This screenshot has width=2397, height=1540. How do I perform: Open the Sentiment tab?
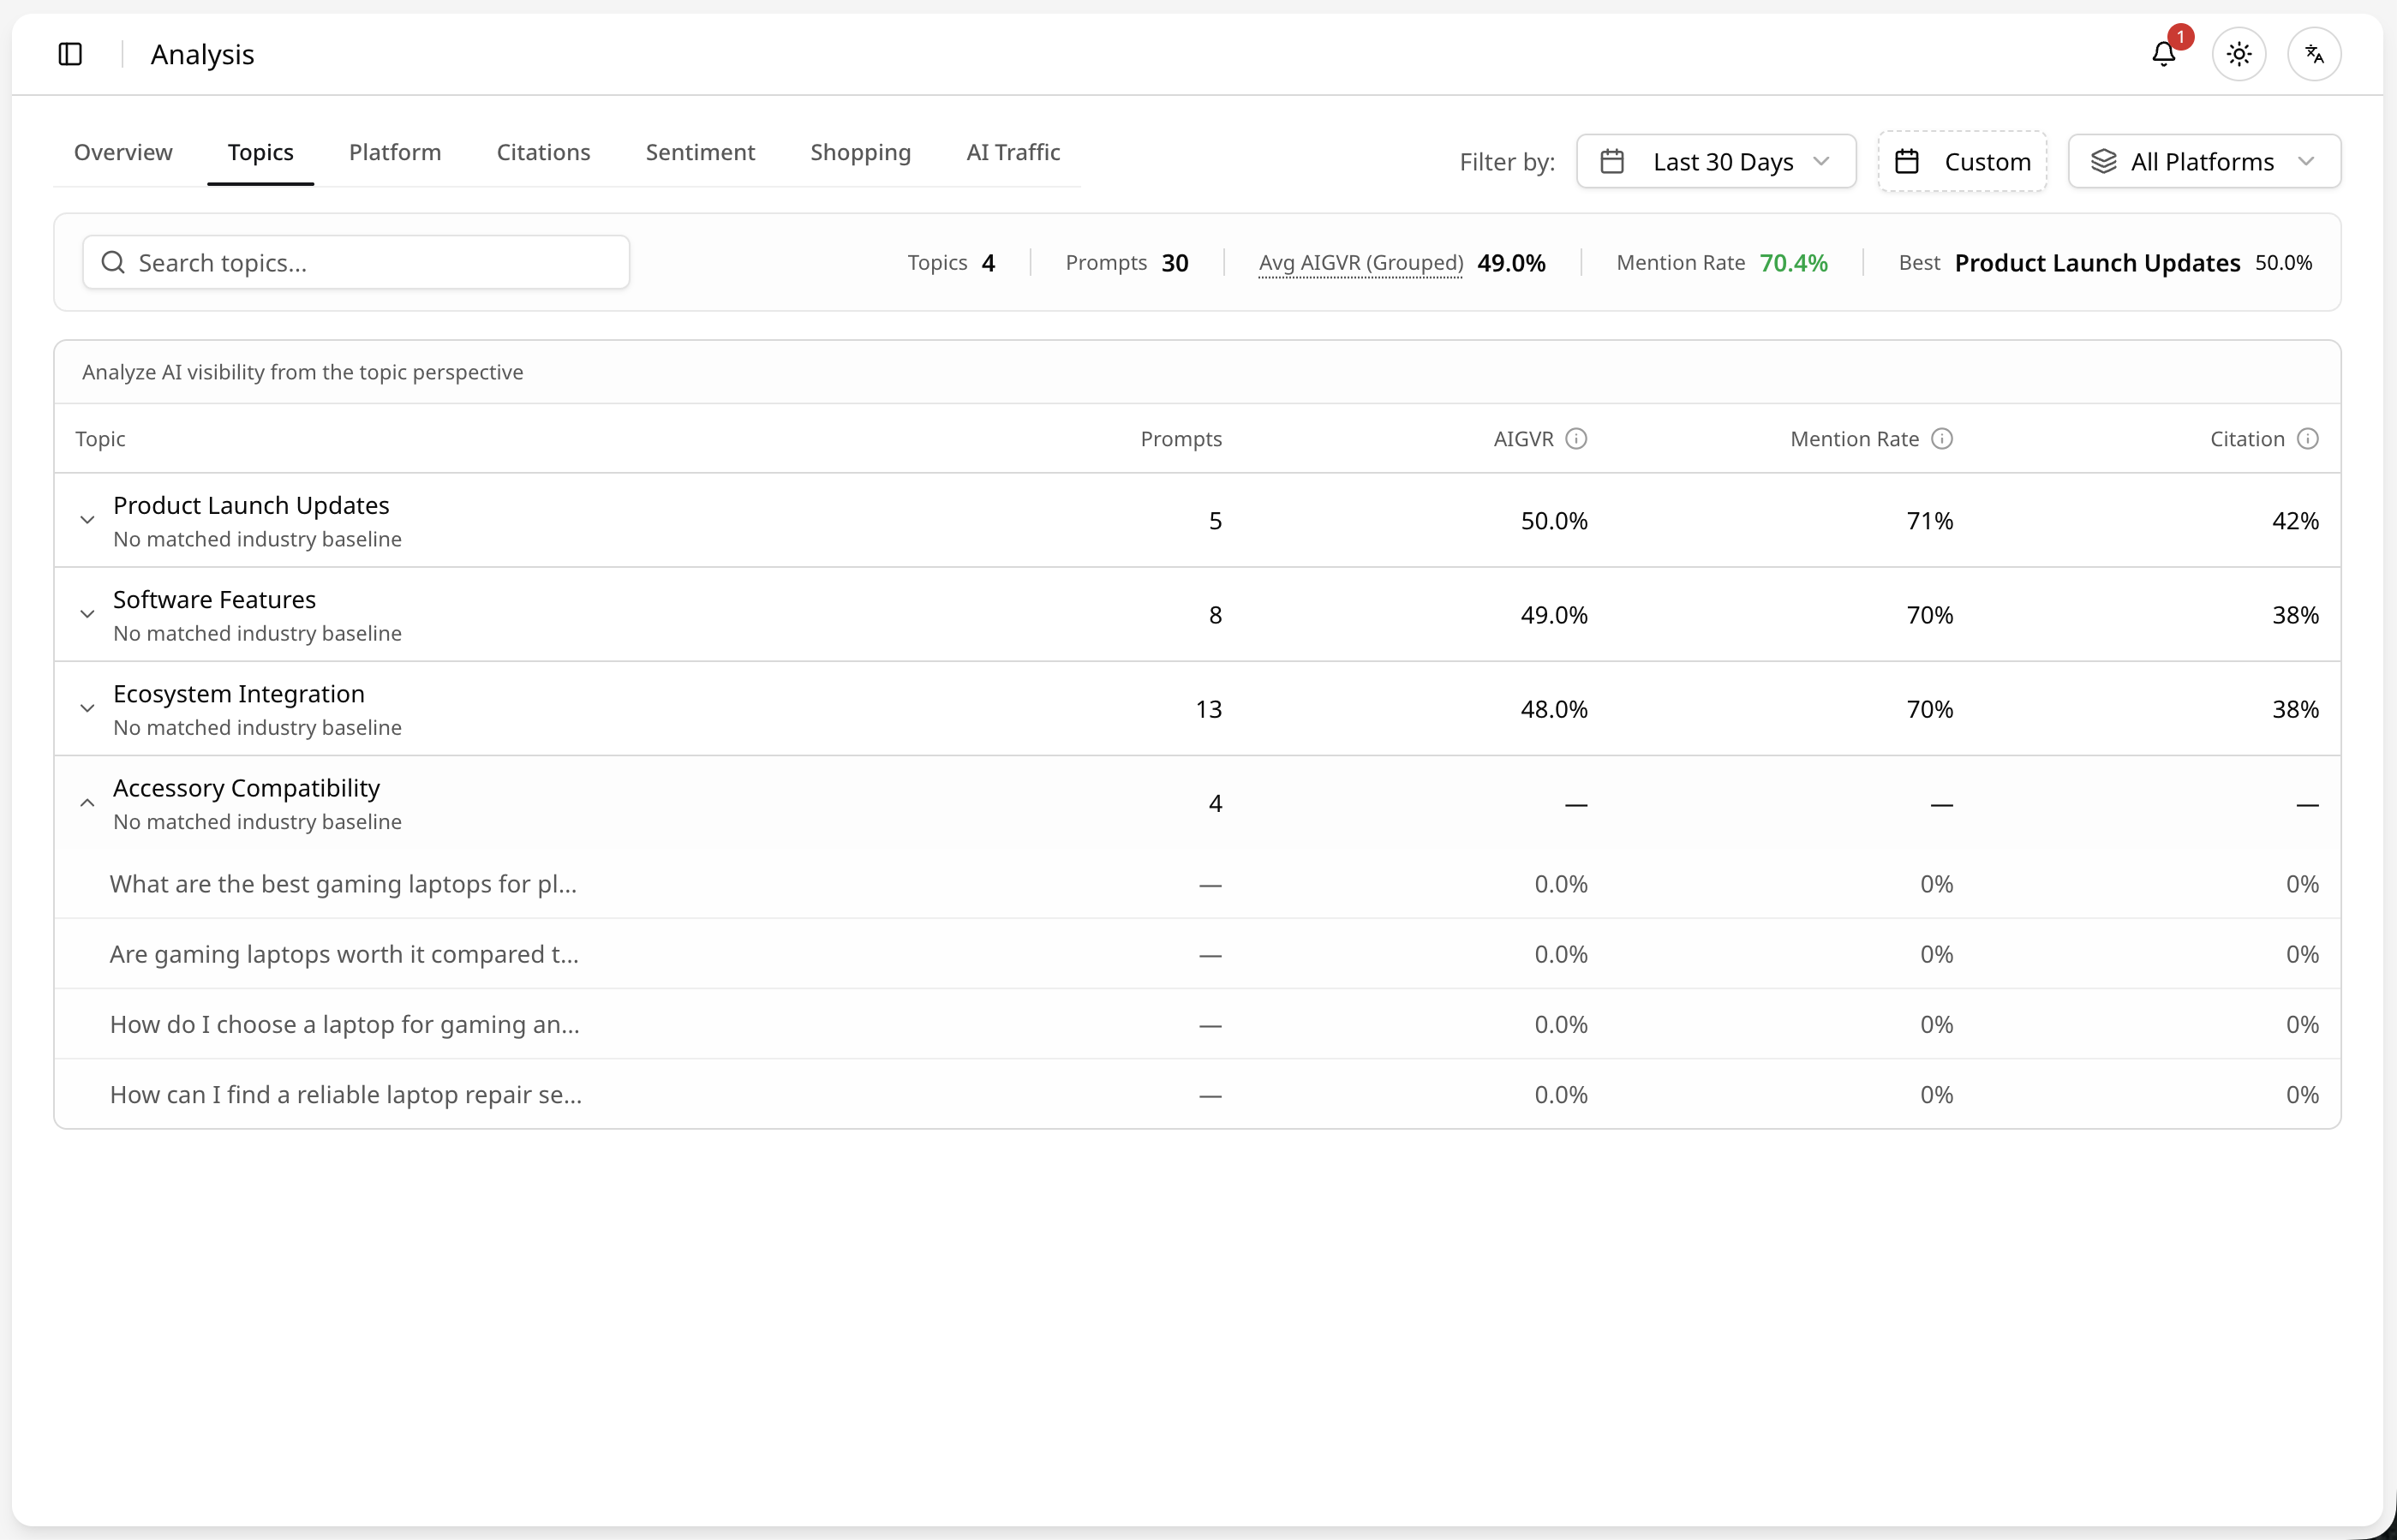tap(700, 152)
